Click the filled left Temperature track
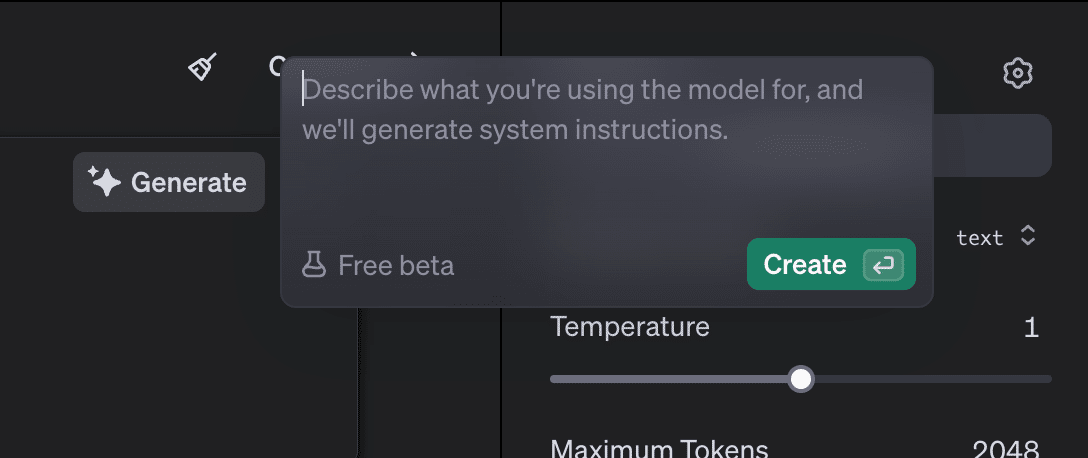The width and height of the screenshot is (1088, 458). pos(670,379)
